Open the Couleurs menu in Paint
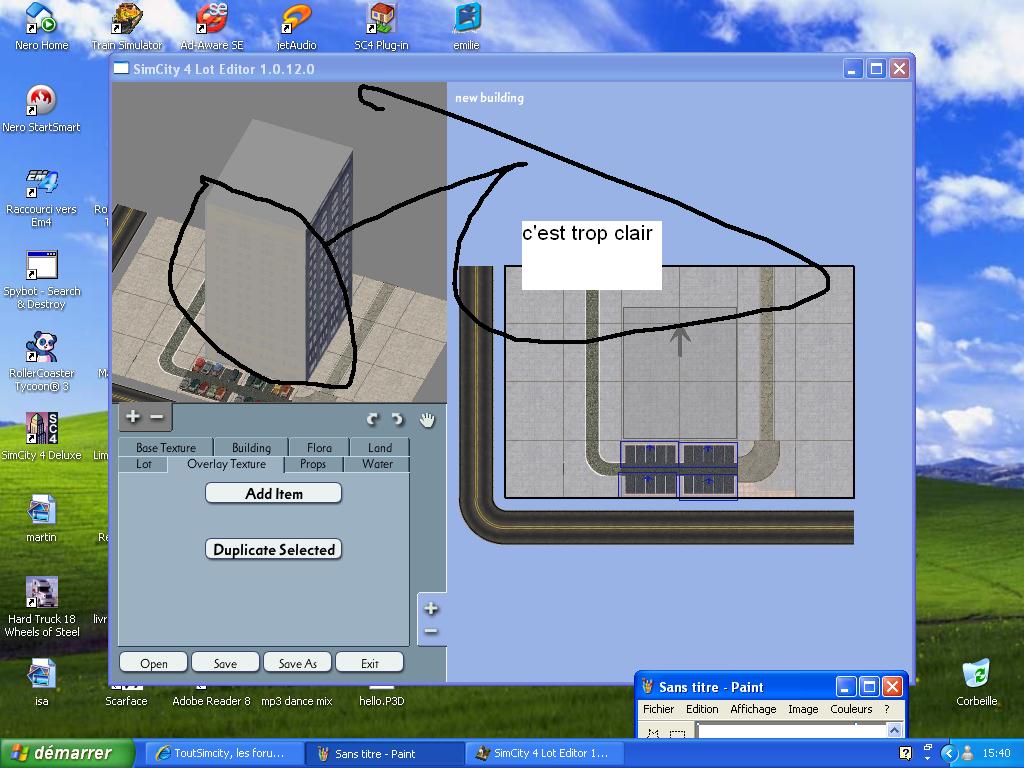The width and height of the screenshot is (1024, 768). click(x=851, y=709)
